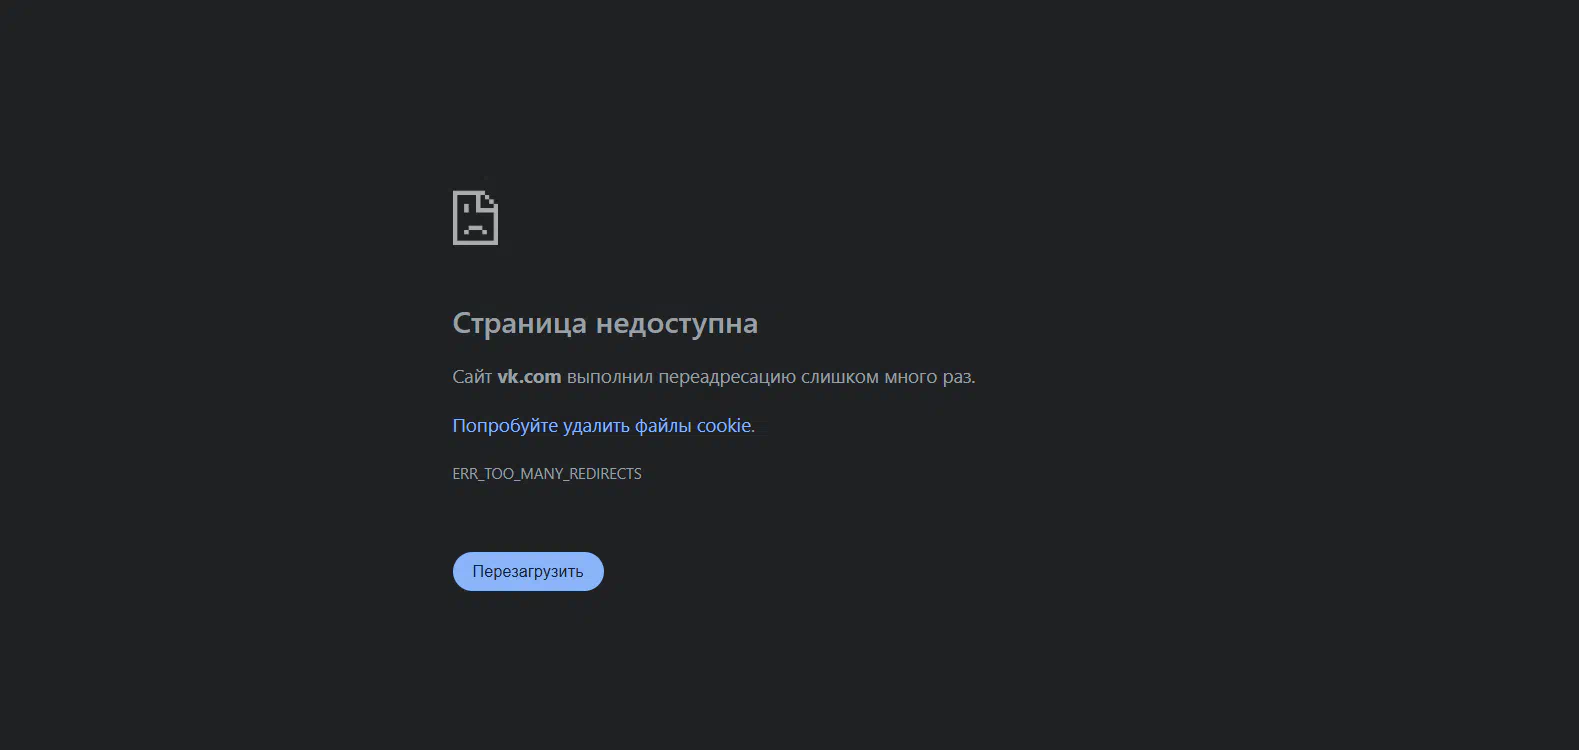Reload the page with Перезагрузить button
1579x750 pixels.
tap(528, 571)
